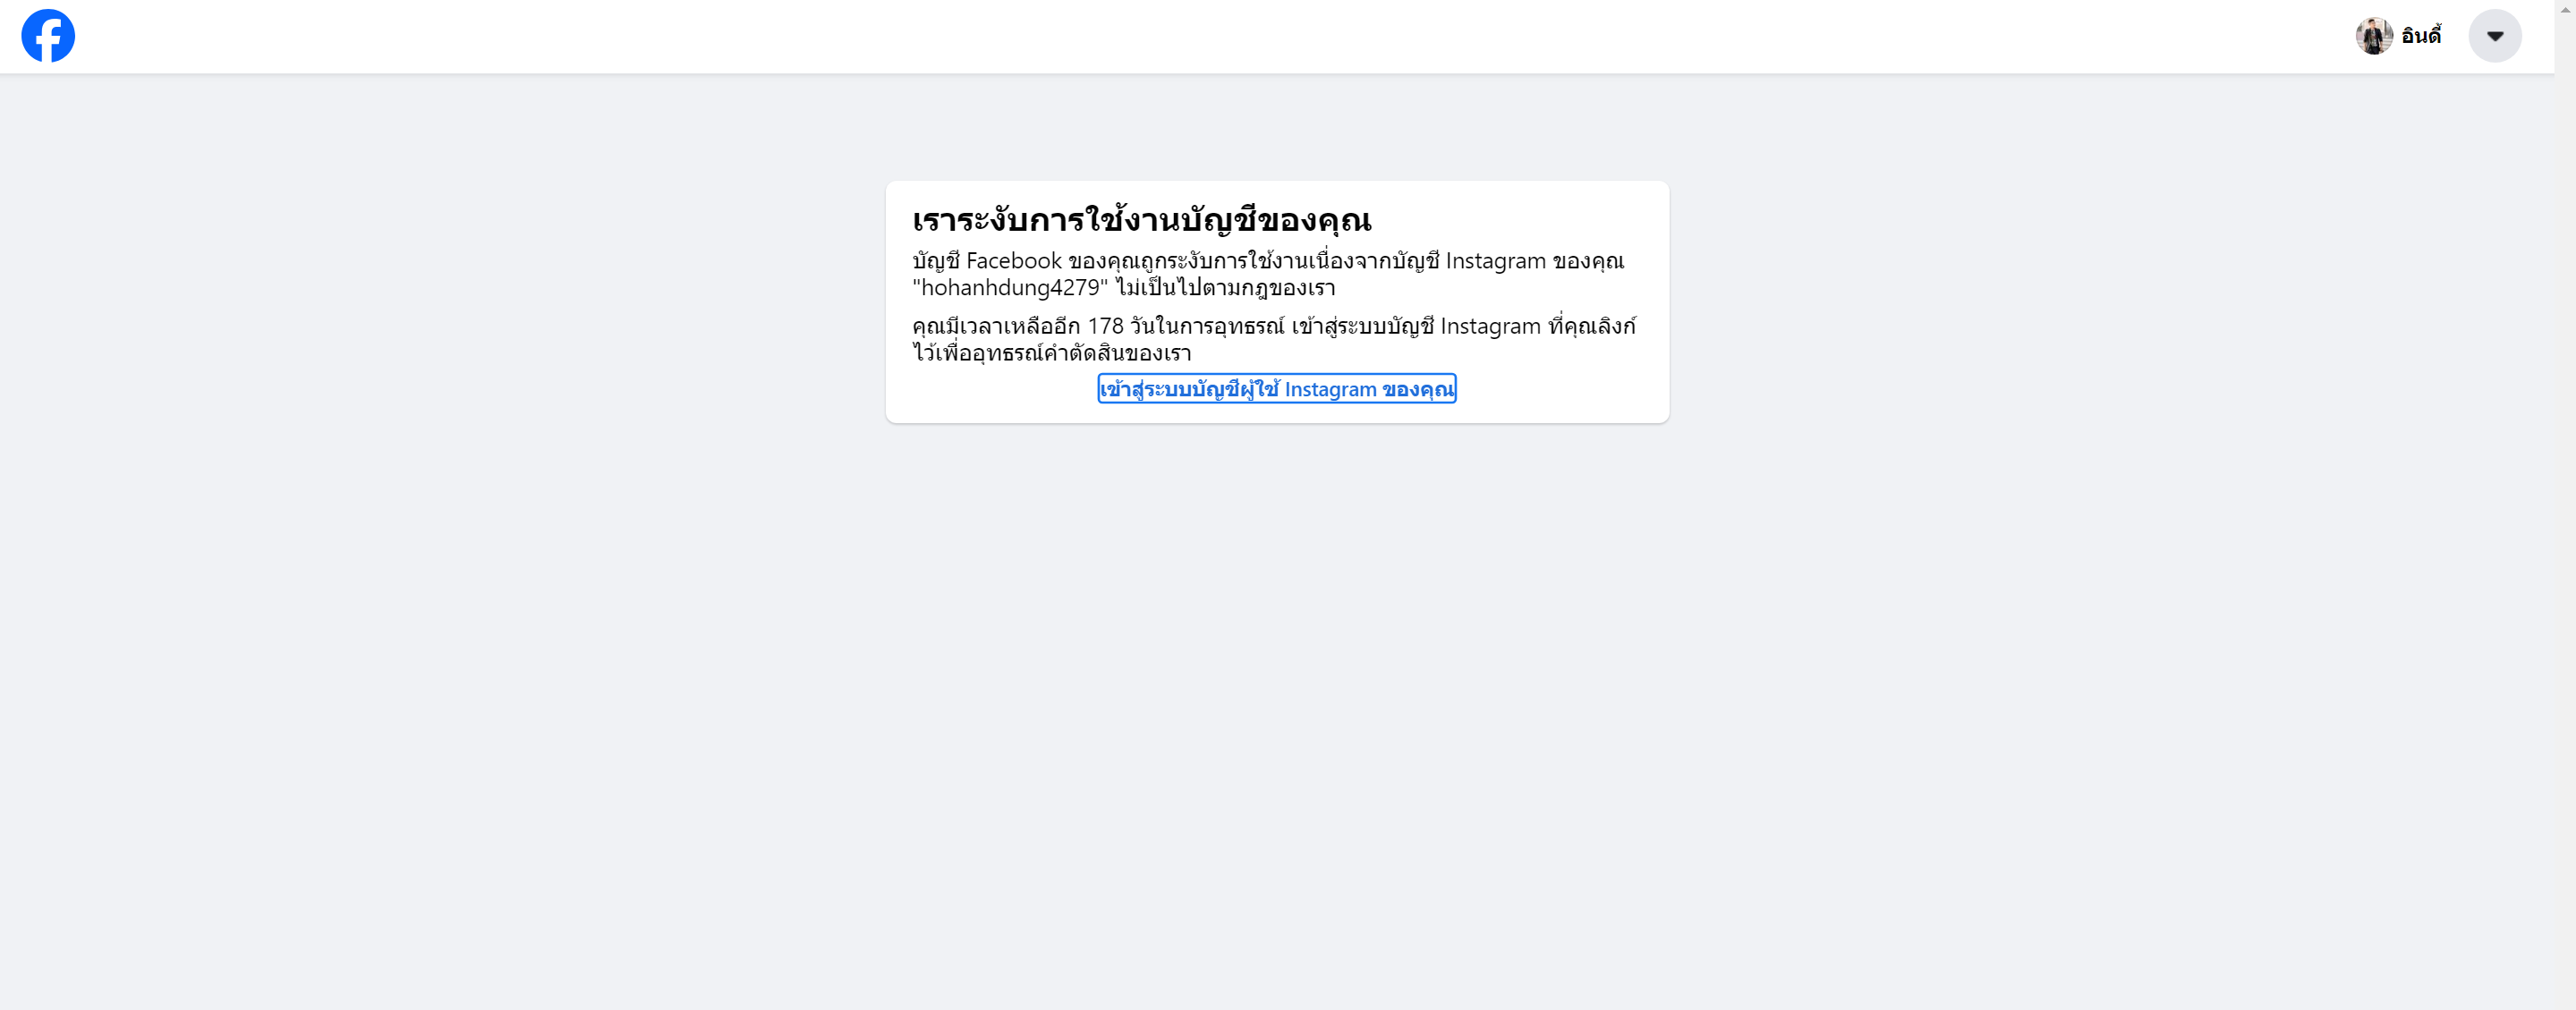This screenshot has width=2576, height=1010.
Task: Click the username text hohanhdung4279
Action: (1010, 288)
